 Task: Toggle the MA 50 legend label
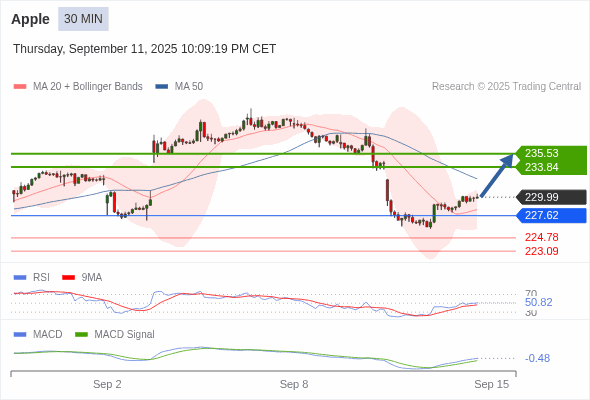pos(189,87)
